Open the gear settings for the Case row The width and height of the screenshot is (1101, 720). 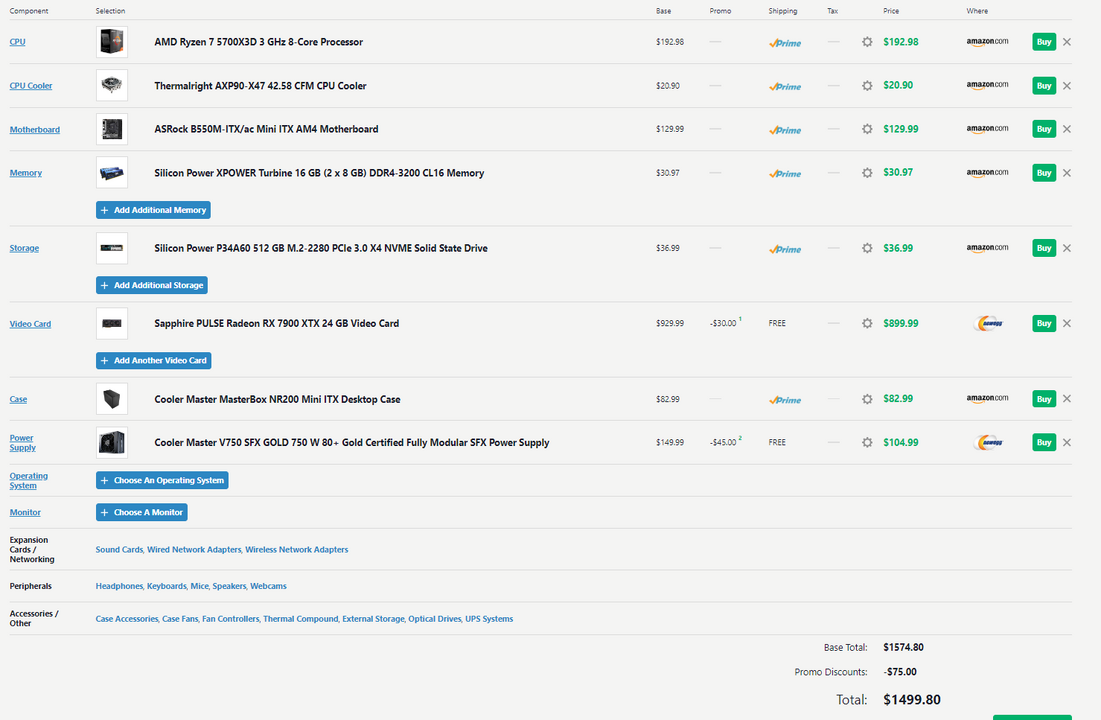[x=867, y=399]
